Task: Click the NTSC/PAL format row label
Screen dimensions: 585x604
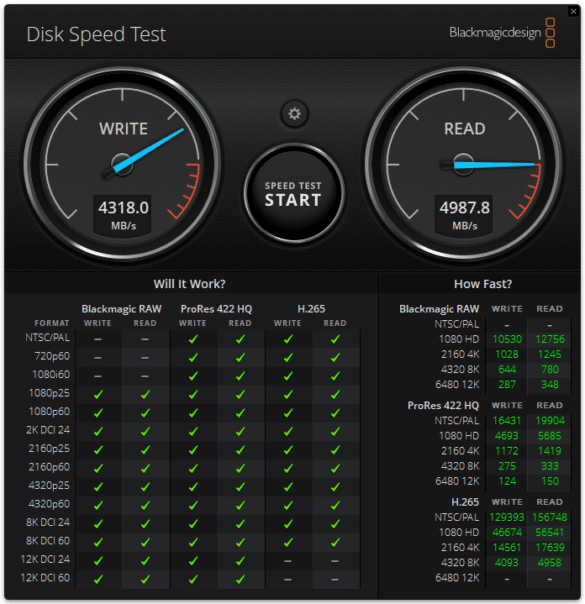Action: [48, 337]
